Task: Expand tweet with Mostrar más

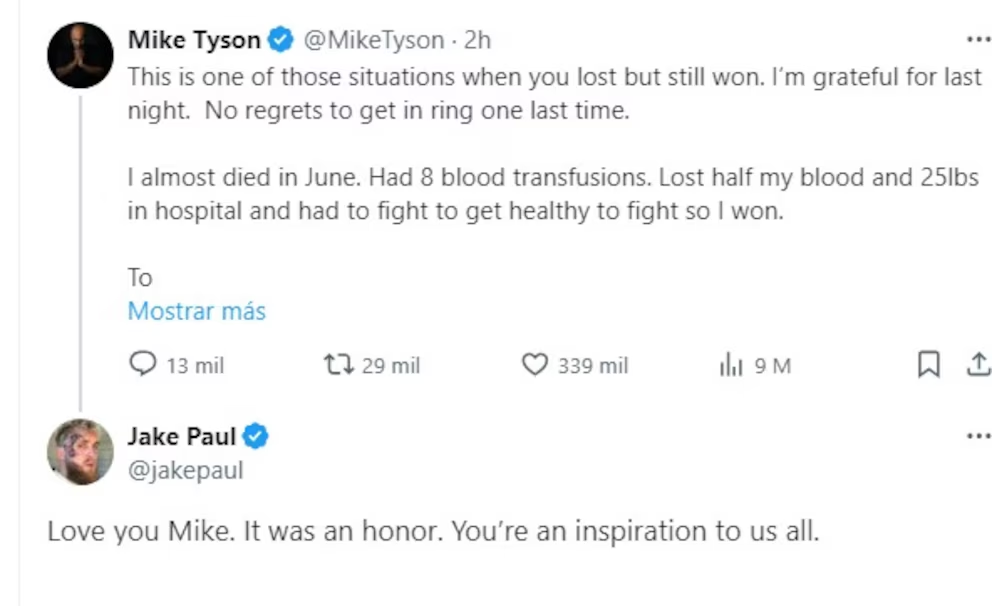Action: pos(196,311)
